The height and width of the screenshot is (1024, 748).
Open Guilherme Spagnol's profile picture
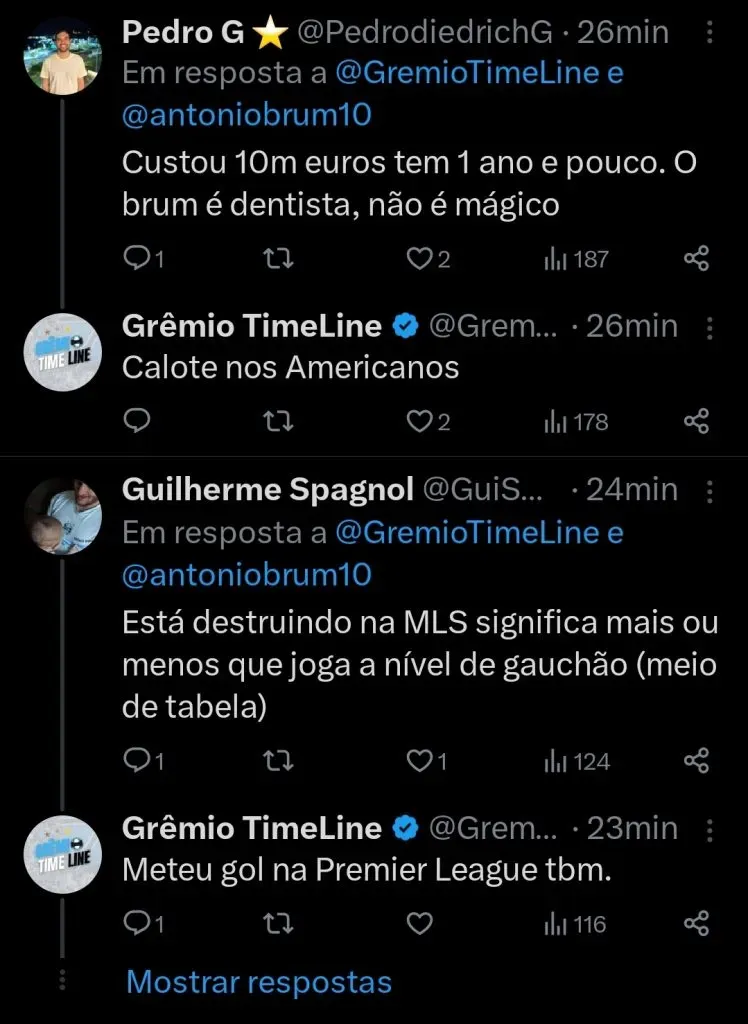[x=63, y=517]
